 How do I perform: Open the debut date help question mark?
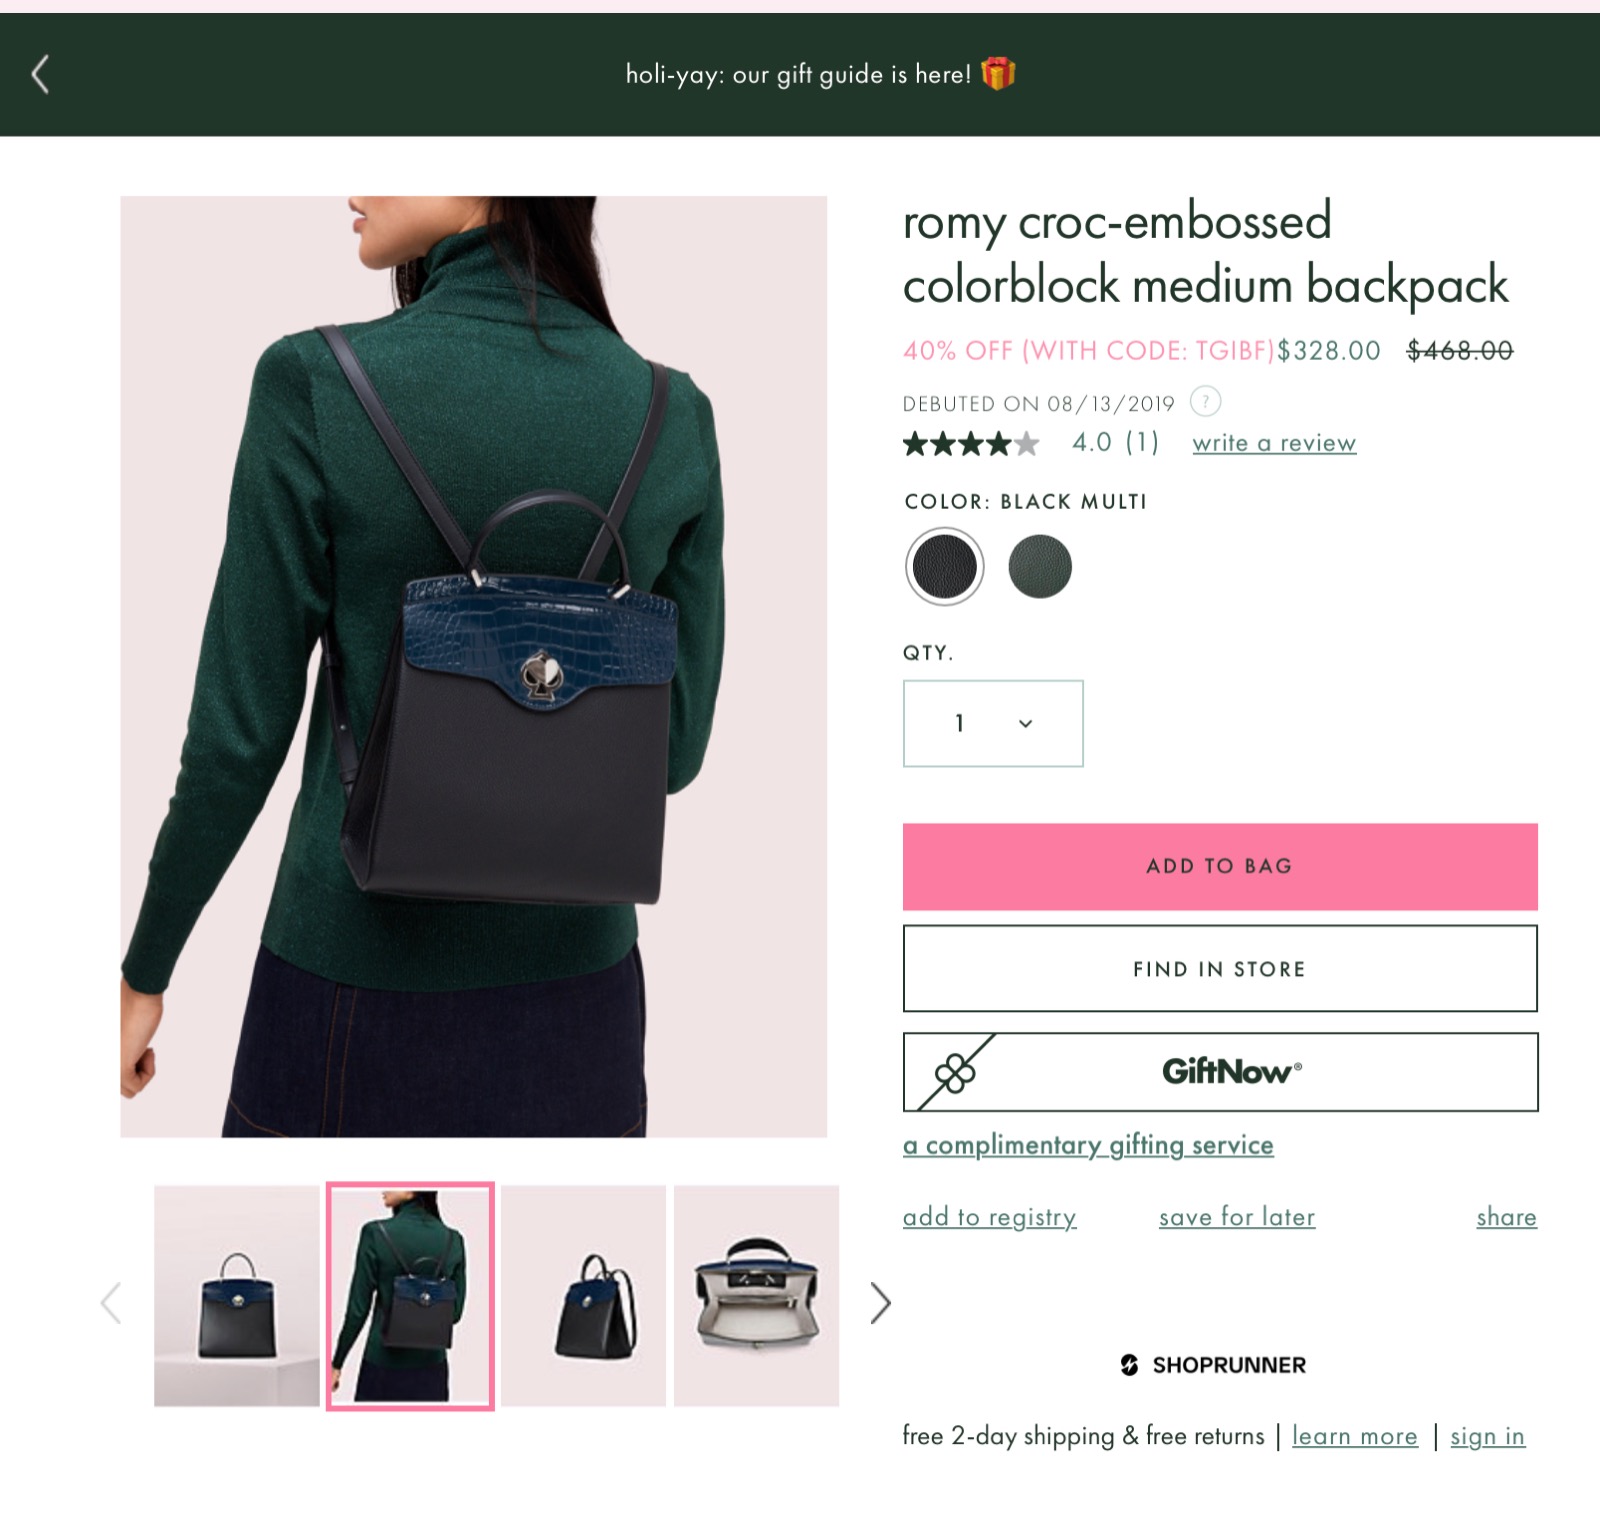[1206, 402]
